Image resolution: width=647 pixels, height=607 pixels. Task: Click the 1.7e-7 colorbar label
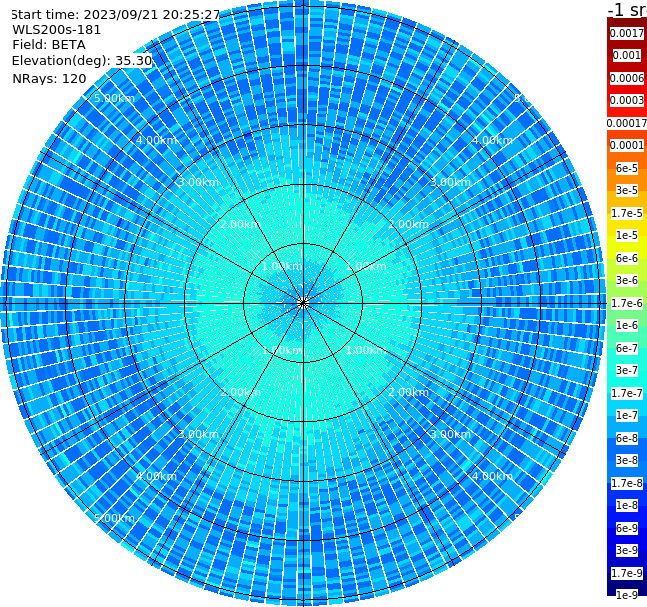click(x=627, y=393)
